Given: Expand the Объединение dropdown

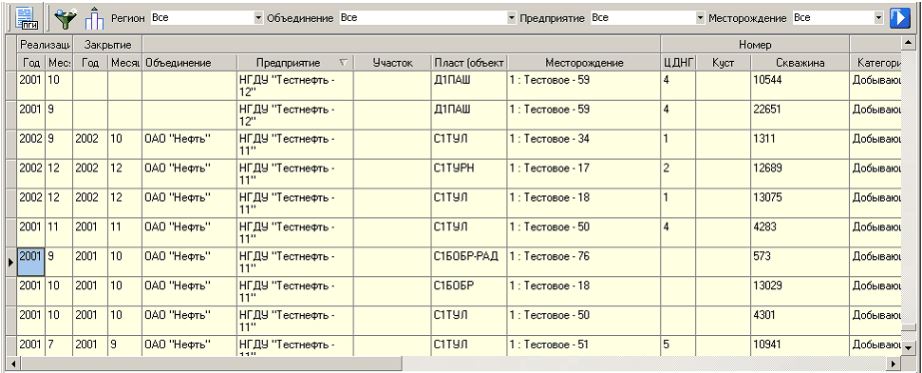Looking at the screenshot, I should (x=510, y=18).
